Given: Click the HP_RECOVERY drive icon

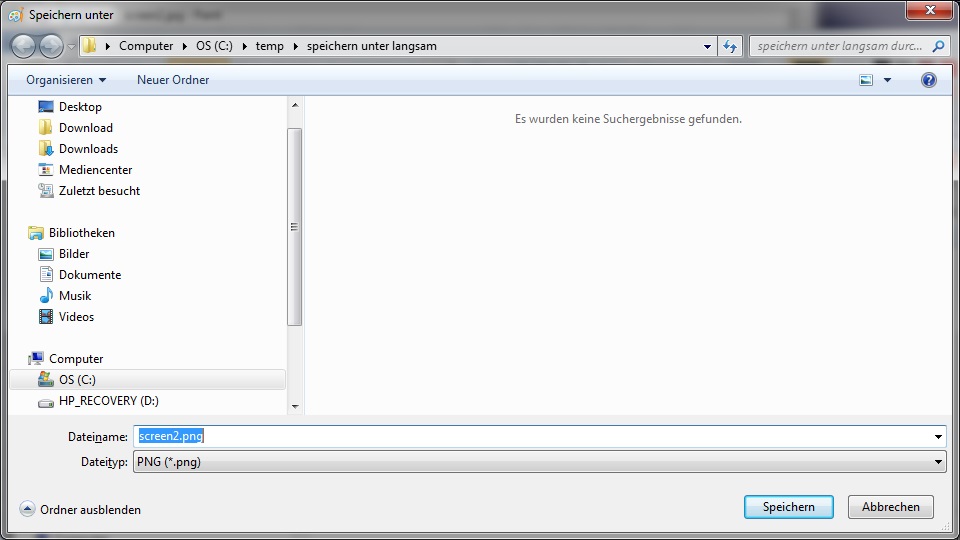Looking at the screenshot, I should (46, 402).
